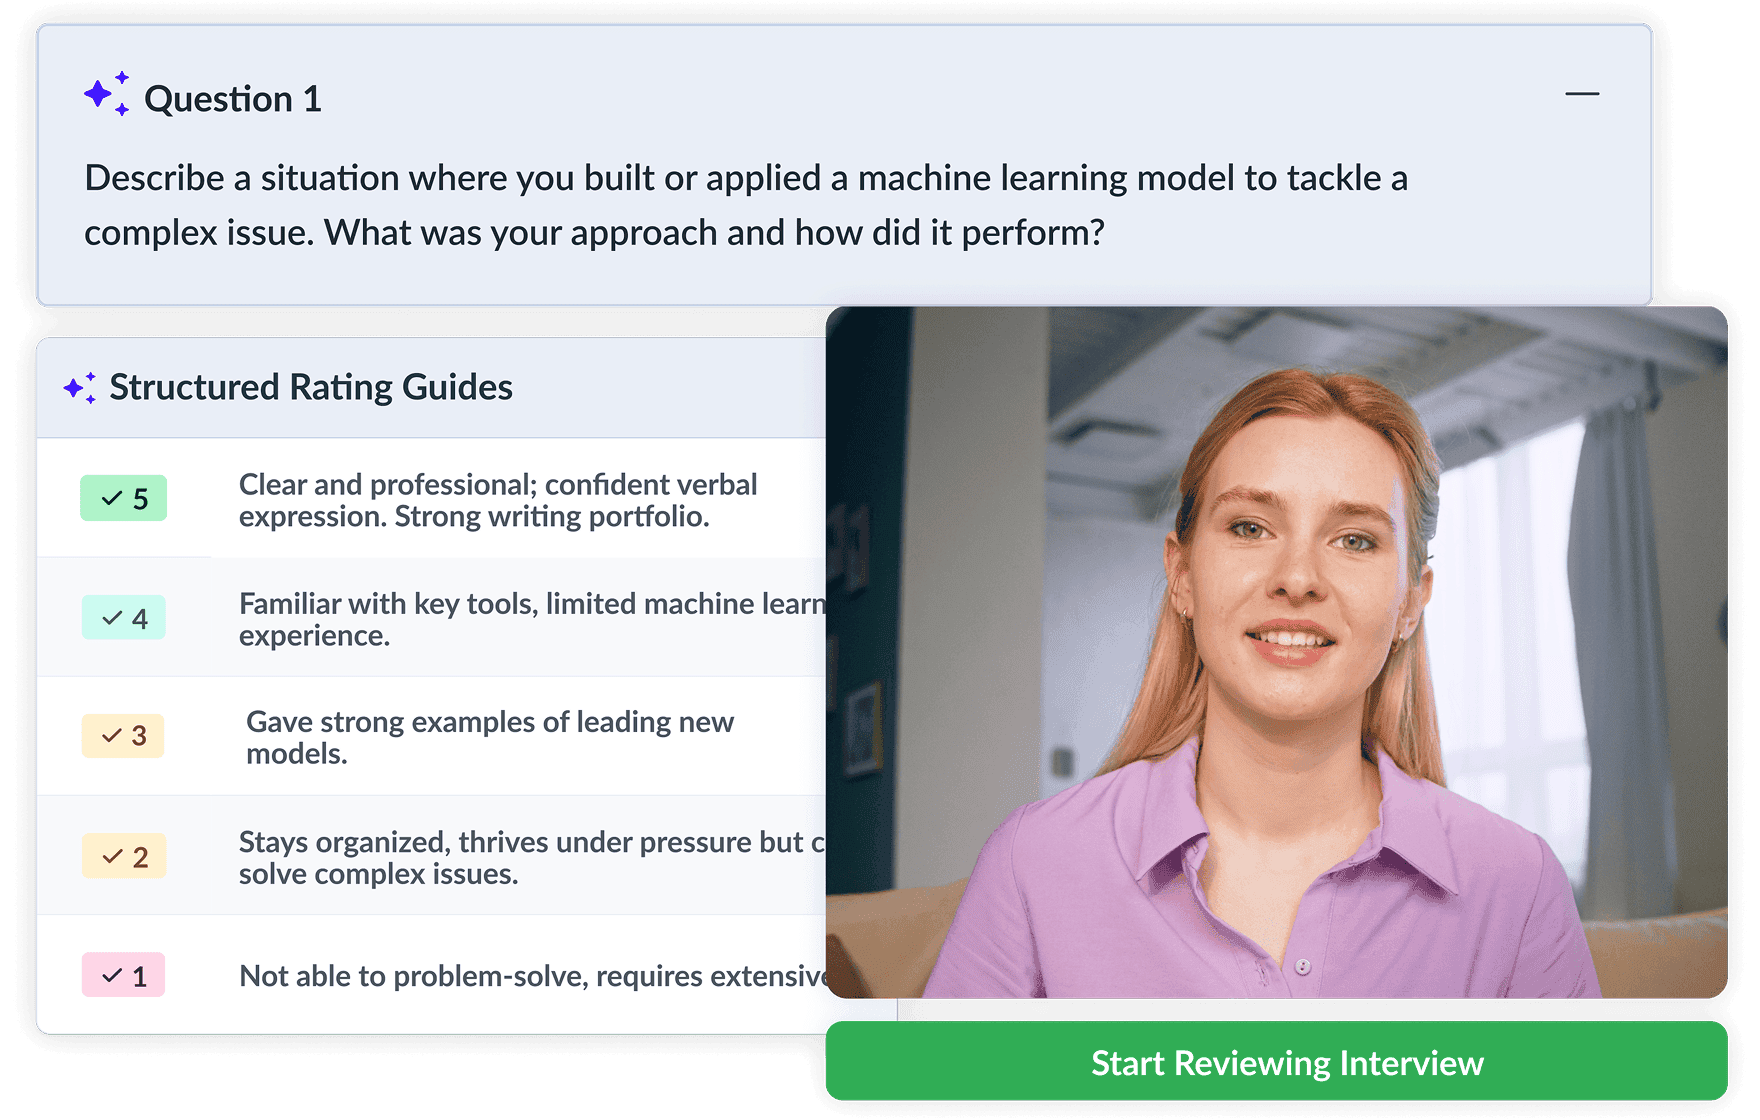Viewport: 1760px width, 1120px height.
Task: Click the sparkle icon beside Structured Rating Guides
Action: 81,387
